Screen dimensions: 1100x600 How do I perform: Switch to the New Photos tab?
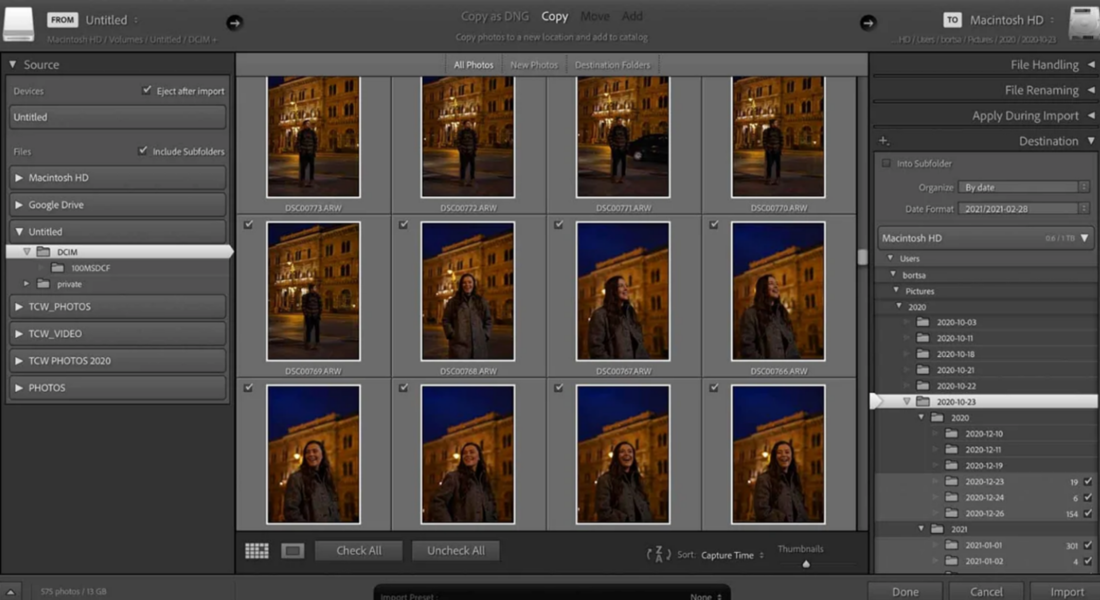[534, 65]
